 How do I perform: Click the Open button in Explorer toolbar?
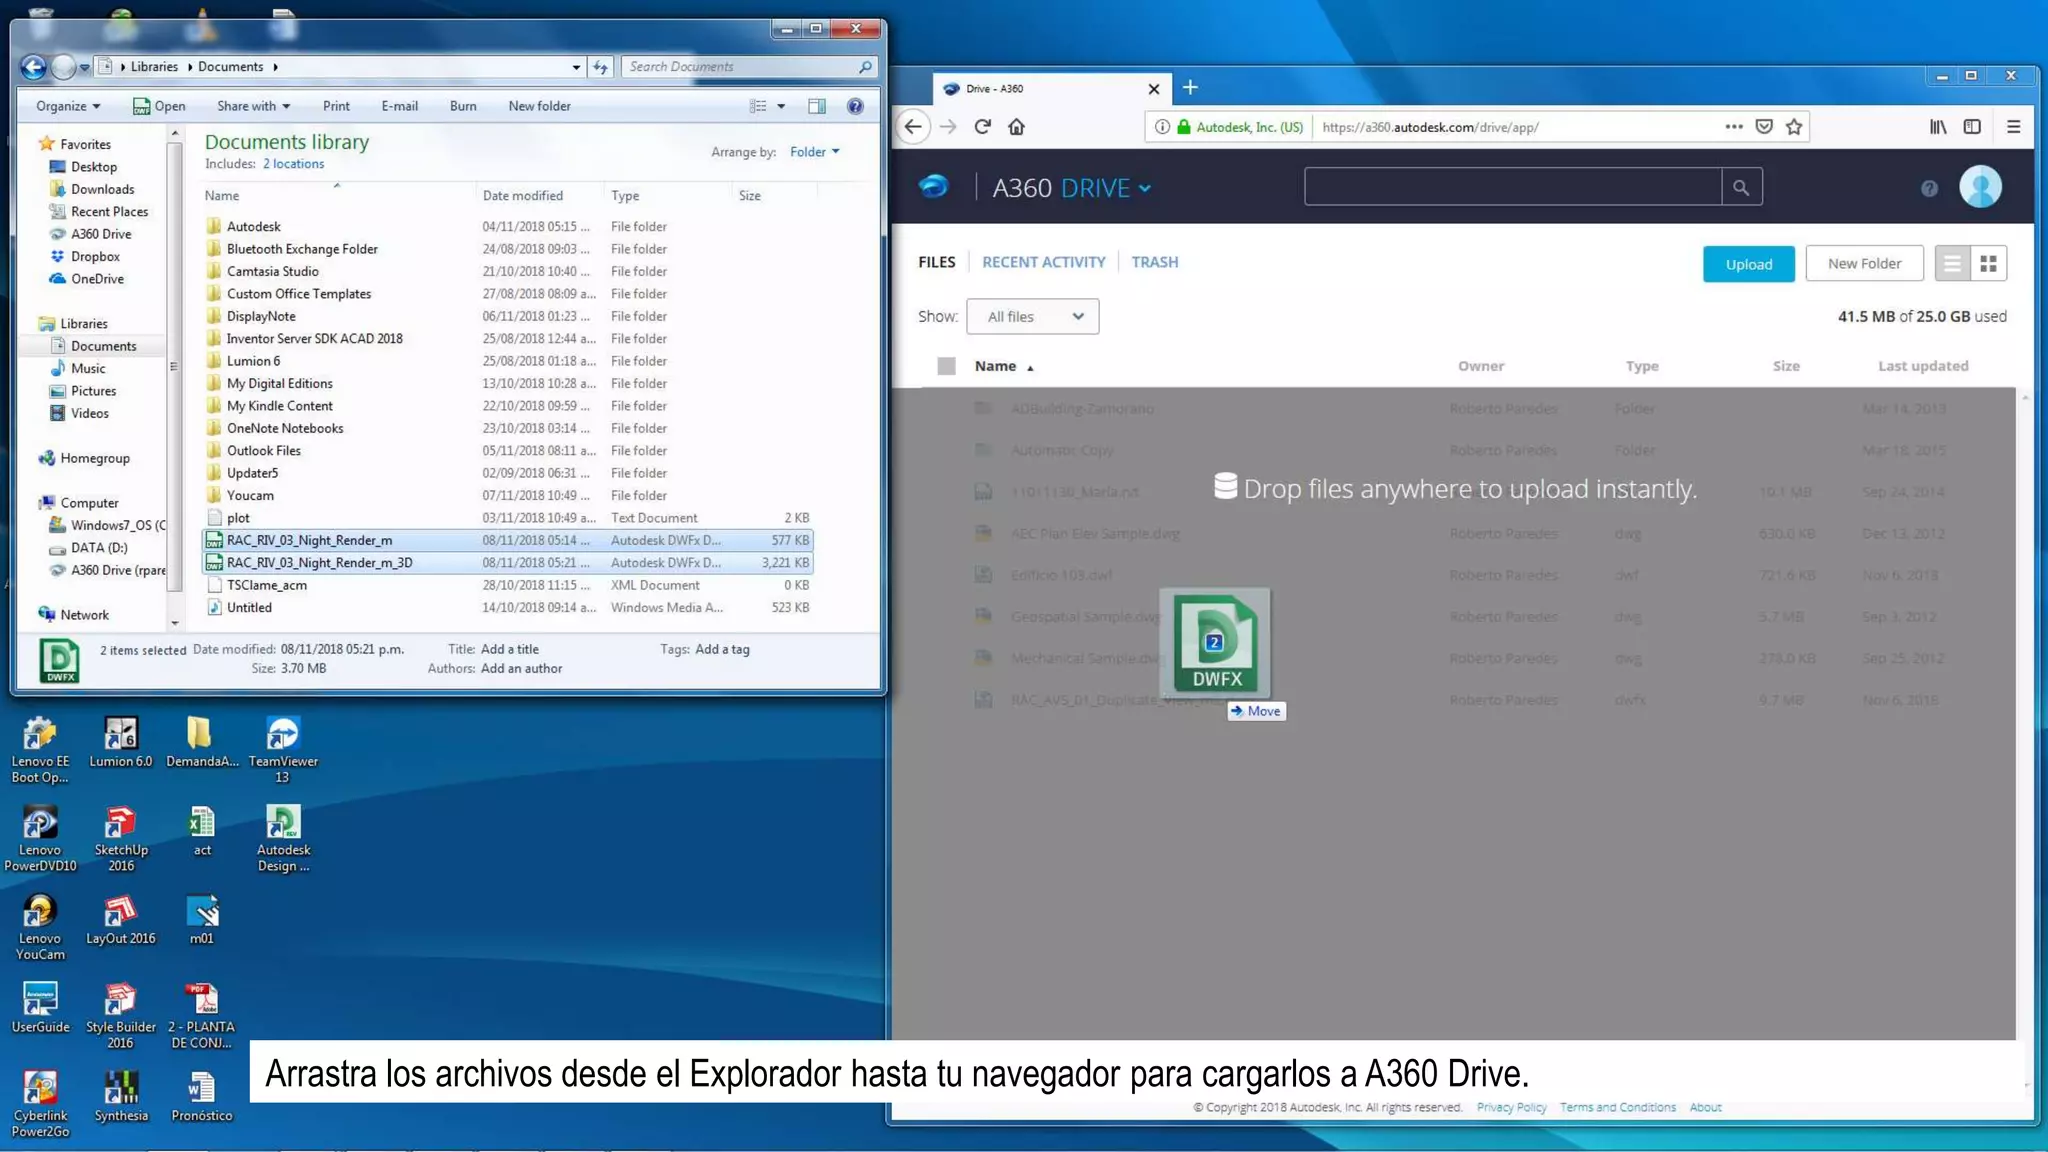tap(159, 106)
